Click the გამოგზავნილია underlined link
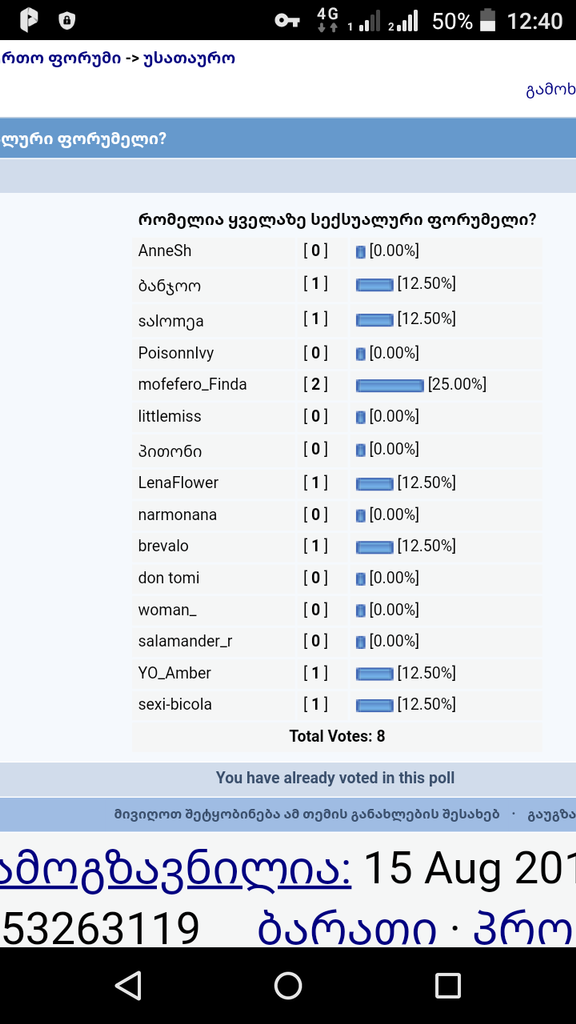 pyautogui.click(x=176, y=868)
